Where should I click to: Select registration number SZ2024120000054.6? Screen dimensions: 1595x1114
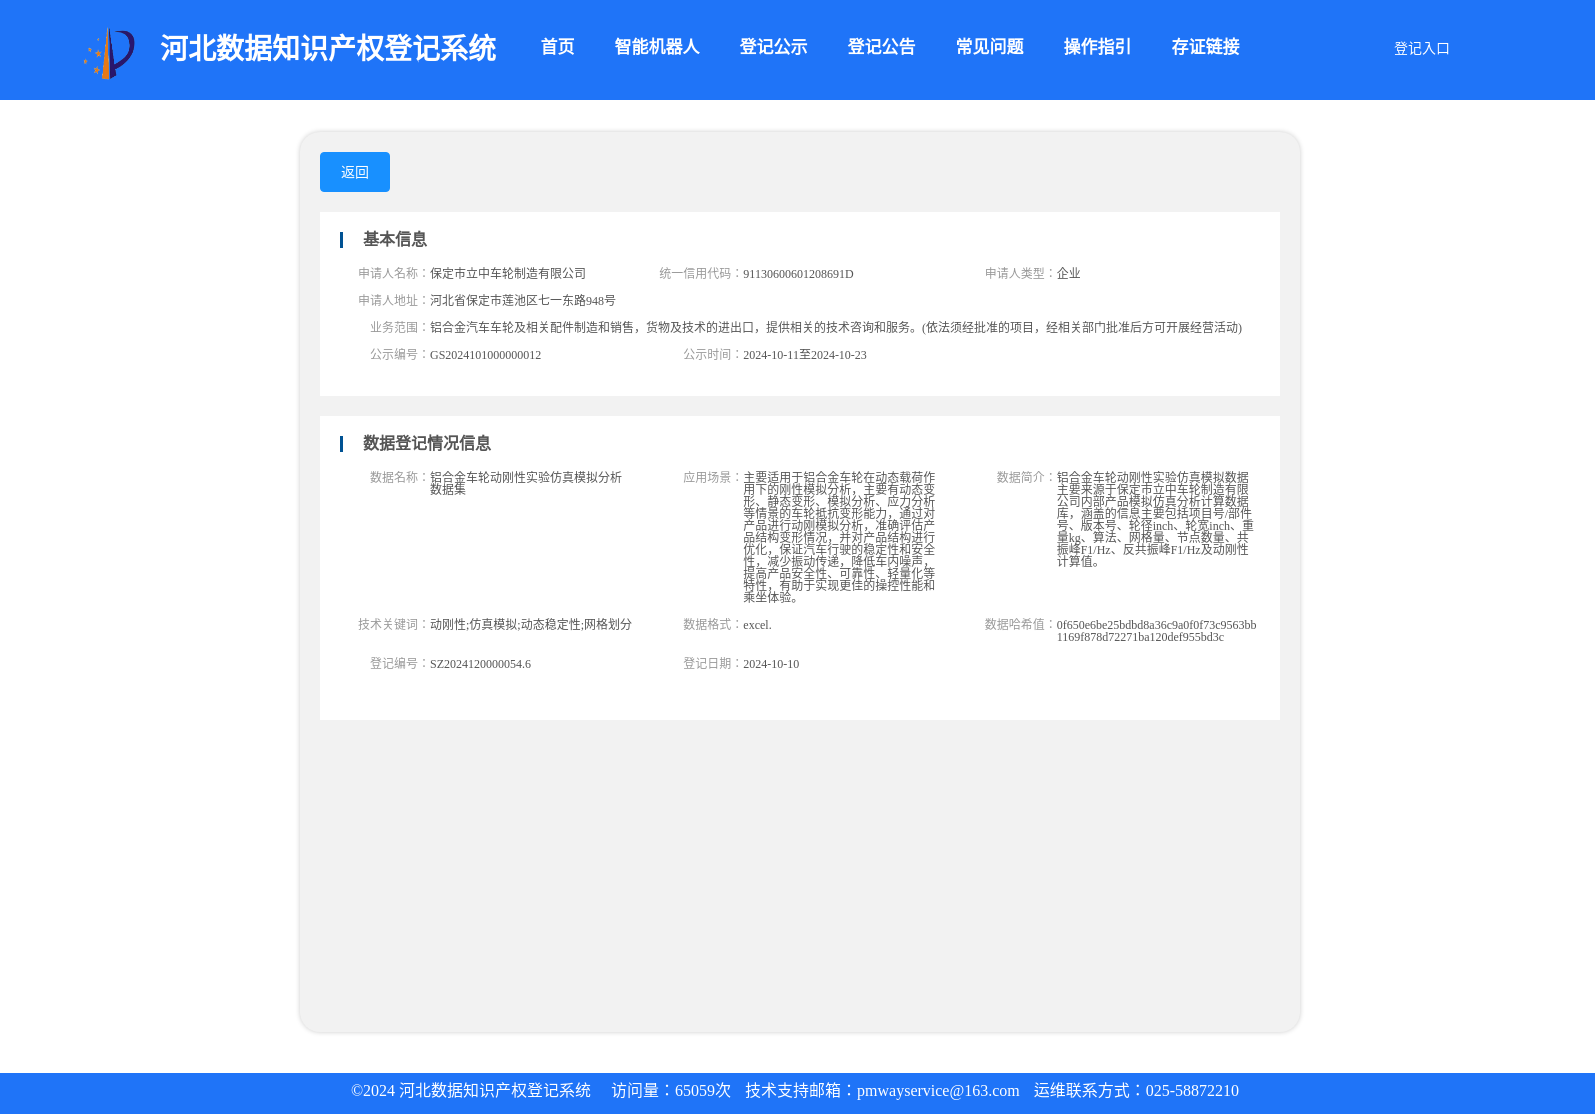click(480, 664)
